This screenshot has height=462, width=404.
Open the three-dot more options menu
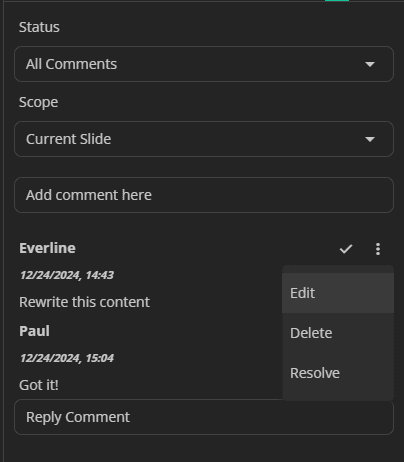378,249
